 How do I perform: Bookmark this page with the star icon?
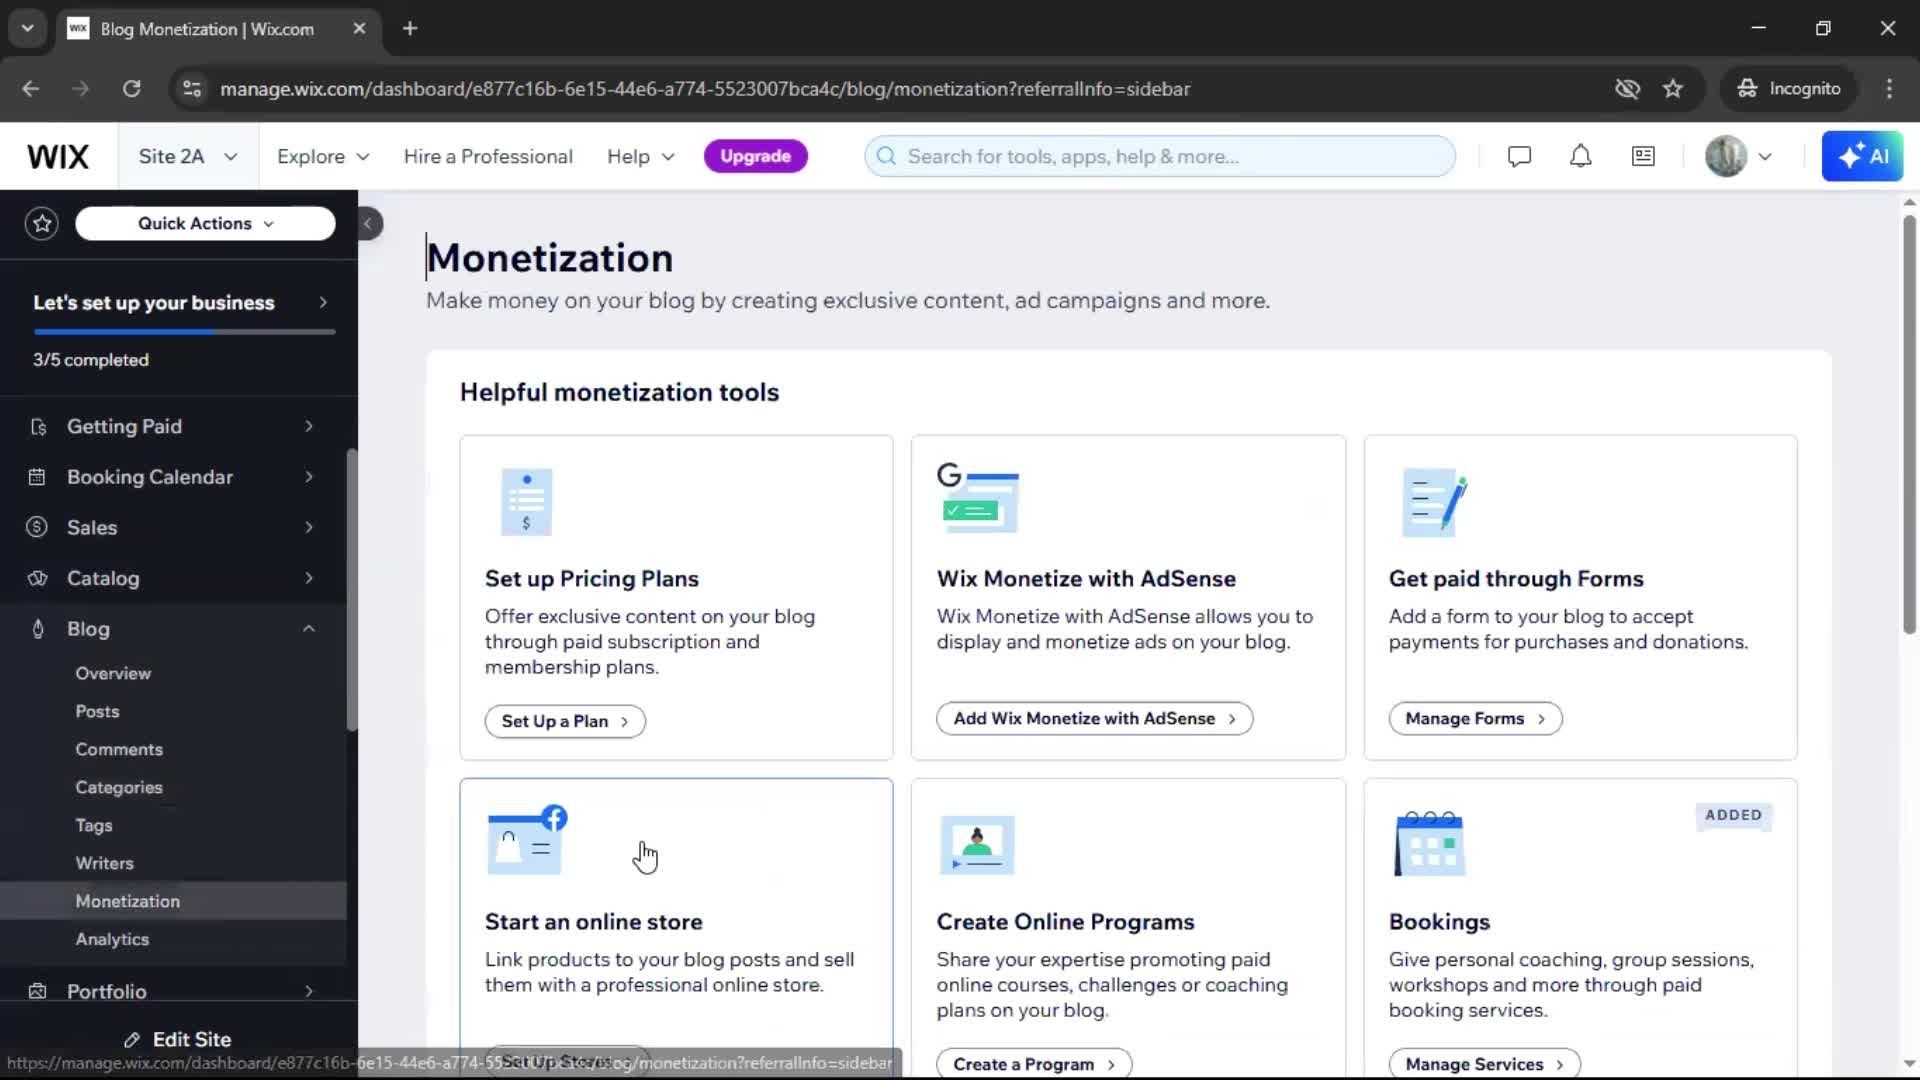tap(1673, 88)
